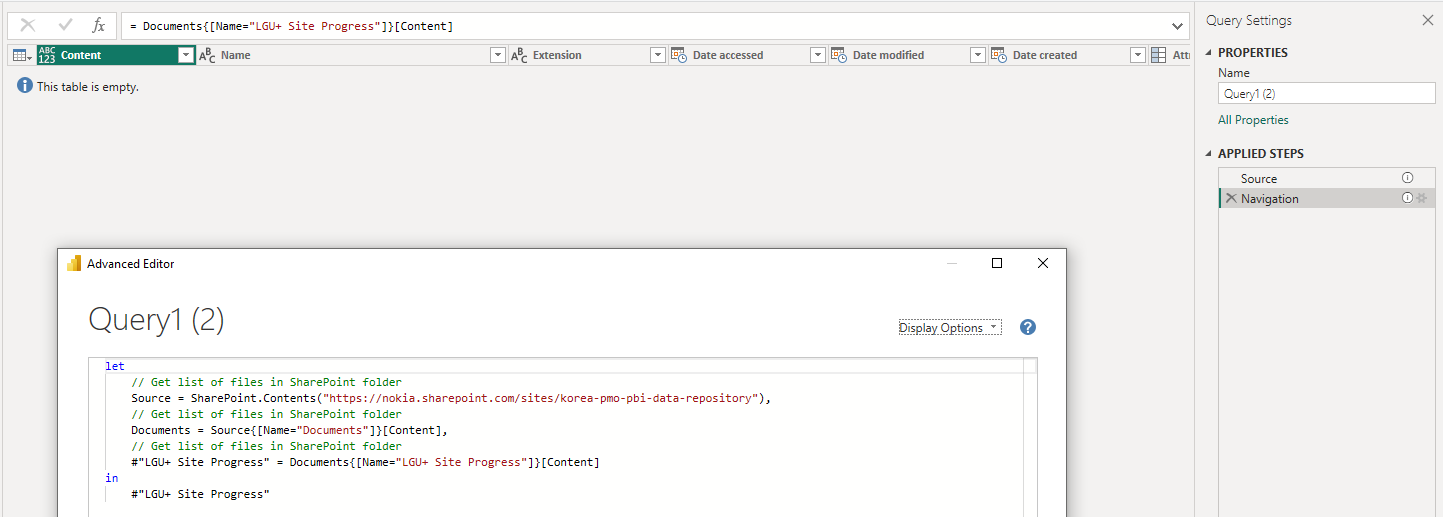This screenshot has height=517, width=1443.
Task: Click the query Name input field
Action: pos(1326,93)
